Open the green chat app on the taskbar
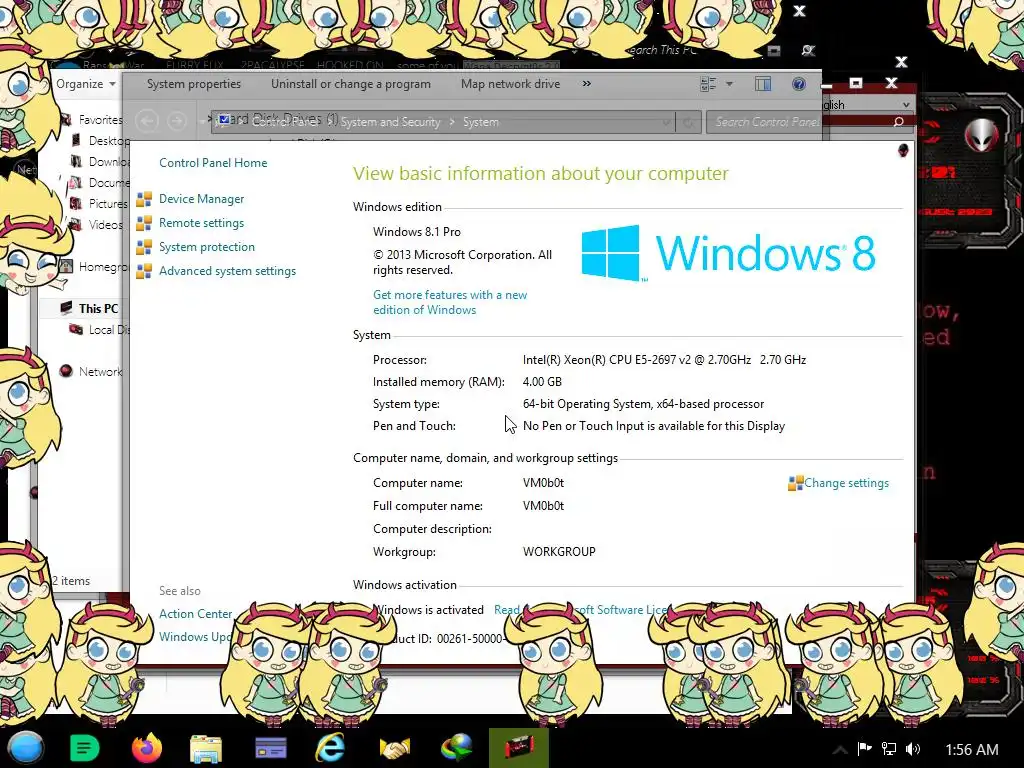Viewport: 1024px width, 768px height. pos(84,748)
